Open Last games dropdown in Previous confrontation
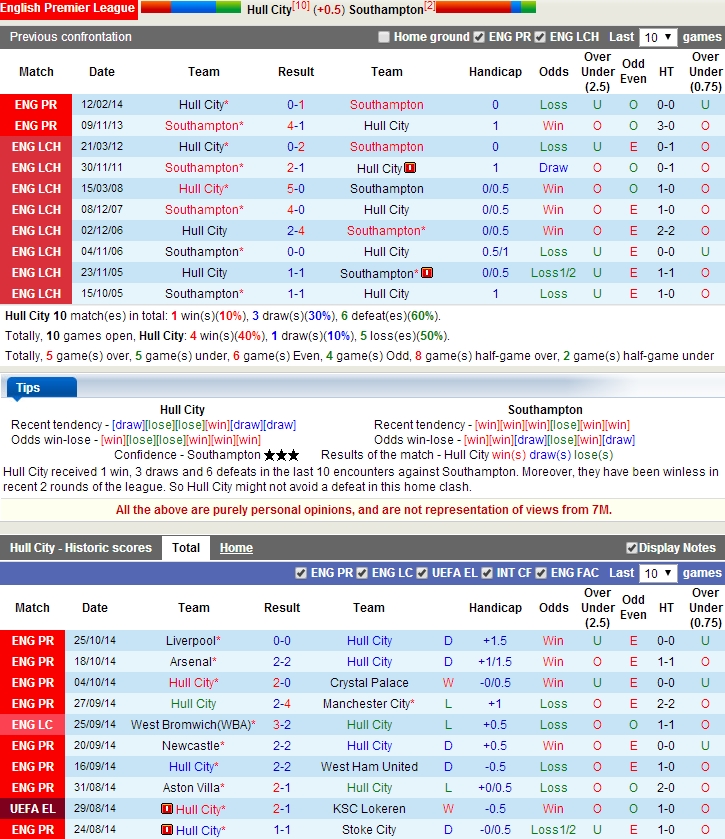This screenshot has width=725, height=839. click(x=658, y=37)
